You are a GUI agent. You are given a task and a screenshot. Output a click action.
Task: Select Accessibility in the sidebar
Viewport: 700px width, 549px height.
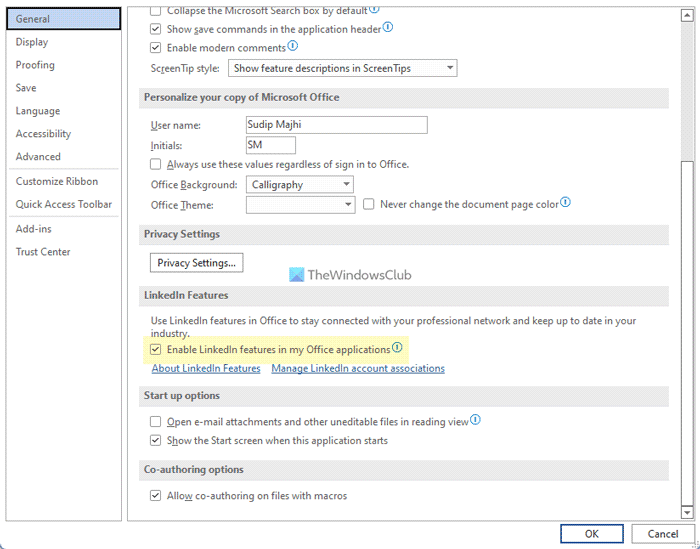[x=63, y=134]
